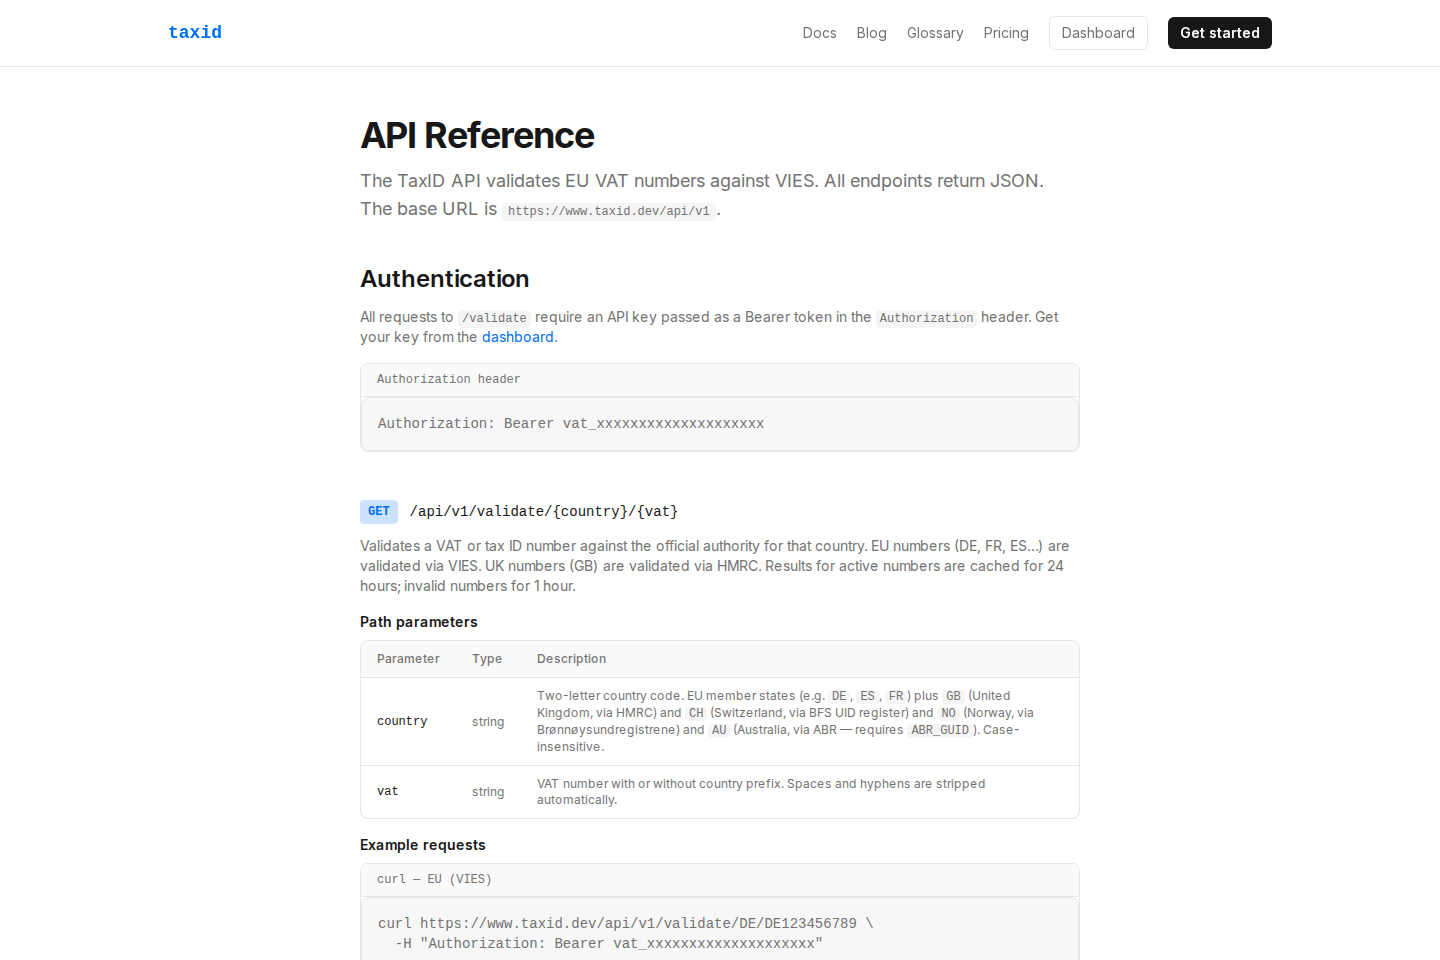This screenshot has width=1440, height=960.
Task: Click the Path parameters heading
Action: click(x=419, y=622)
